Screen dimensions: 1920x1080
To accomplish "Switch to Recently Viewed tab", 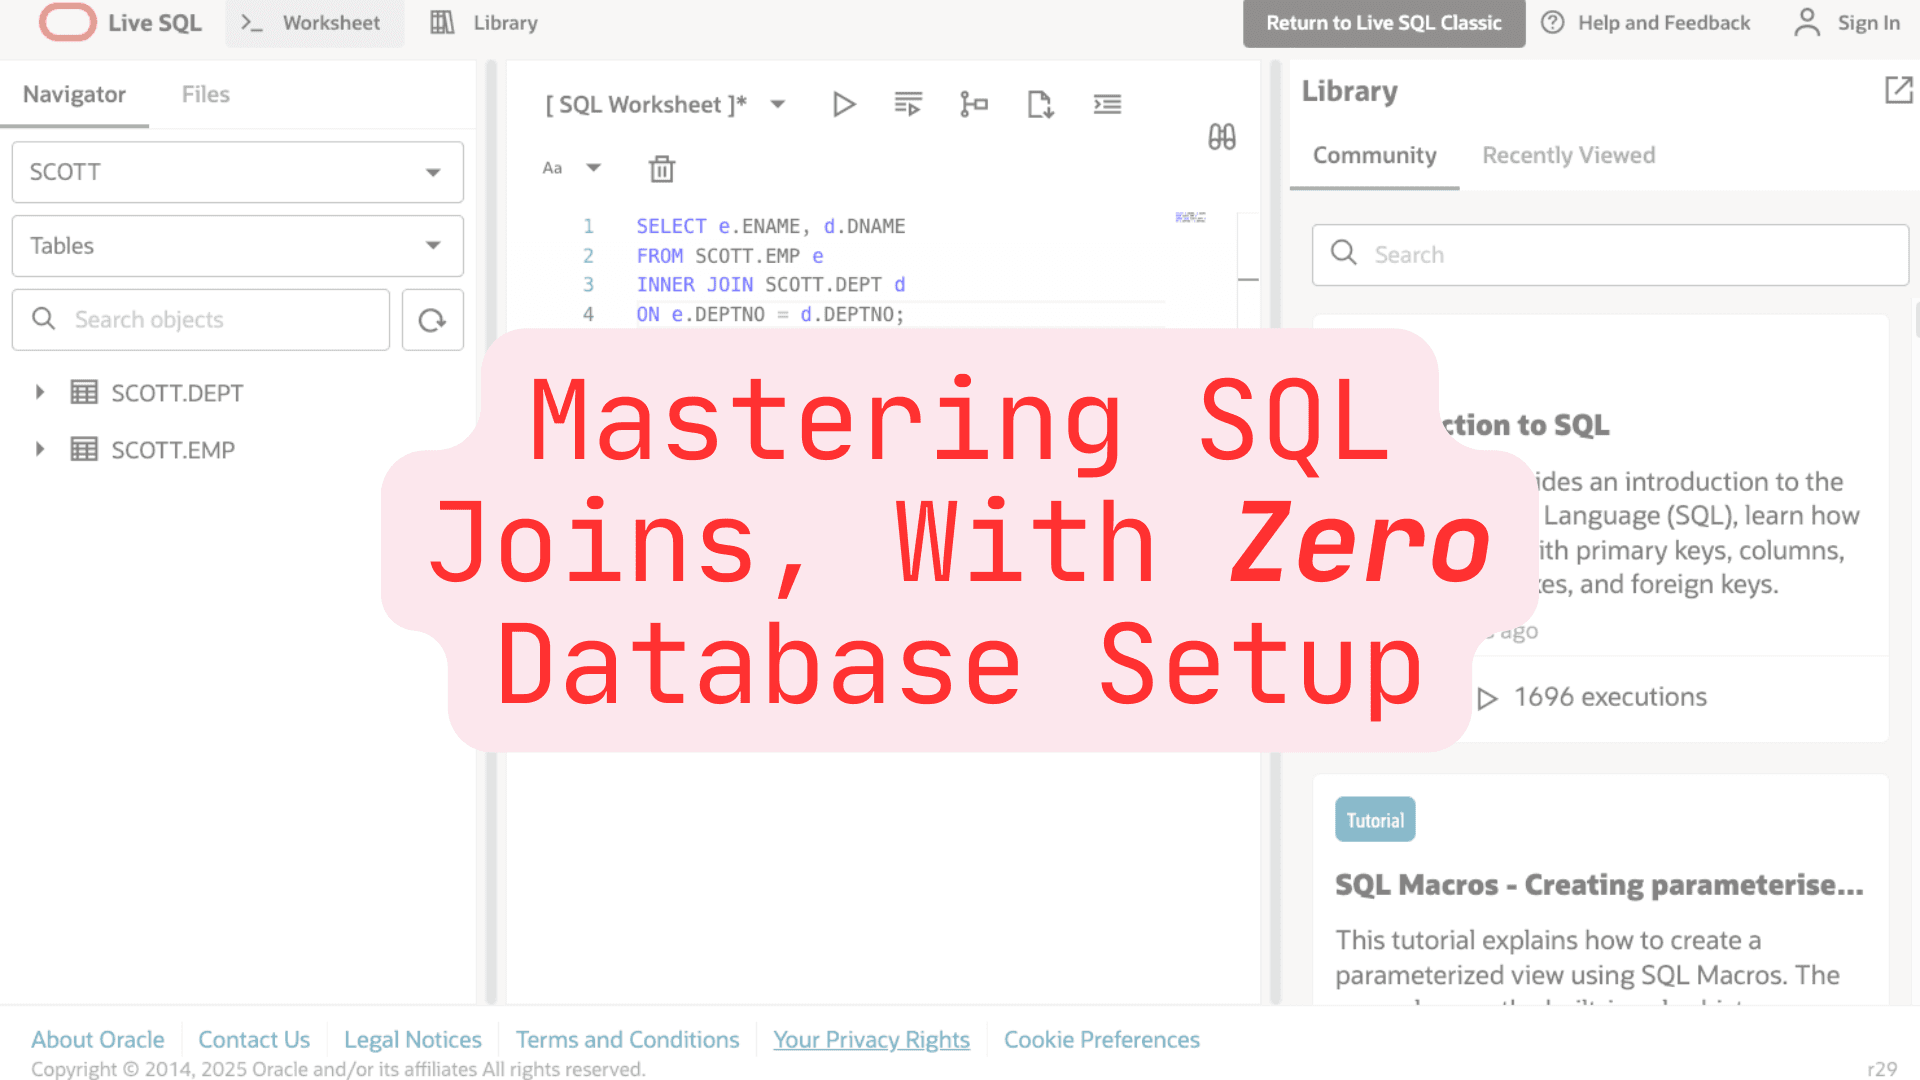I will (x=1568, y=155).
